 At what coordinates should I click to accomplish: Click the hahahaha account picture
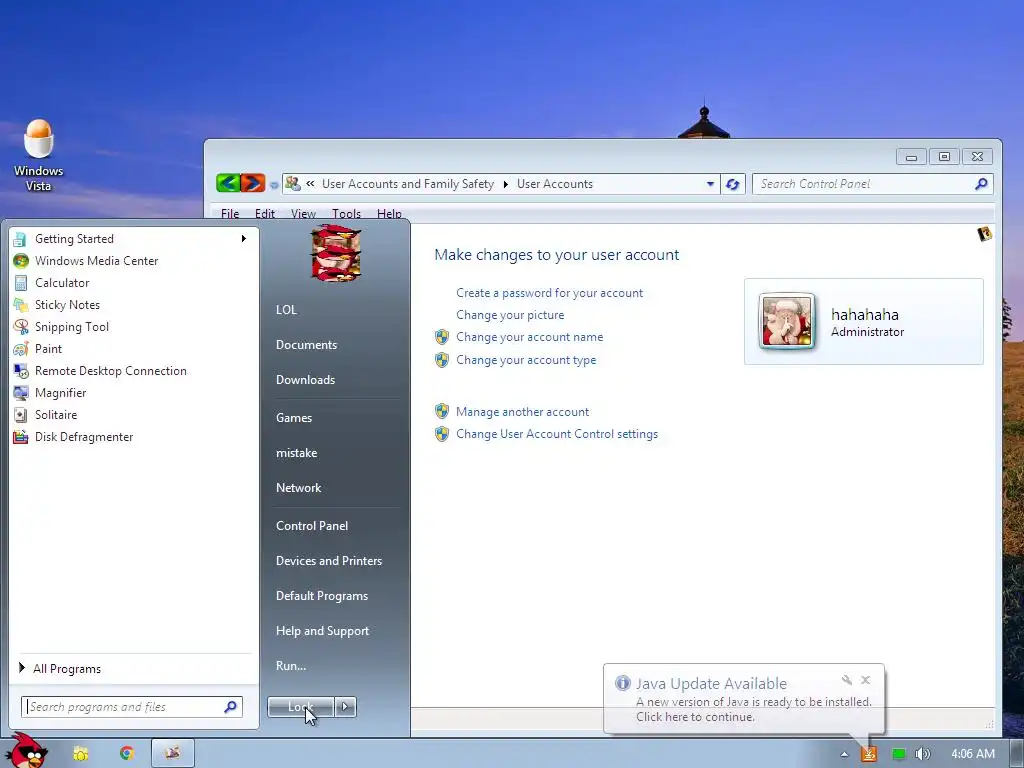pyautogui.click(x=787, y=321)
